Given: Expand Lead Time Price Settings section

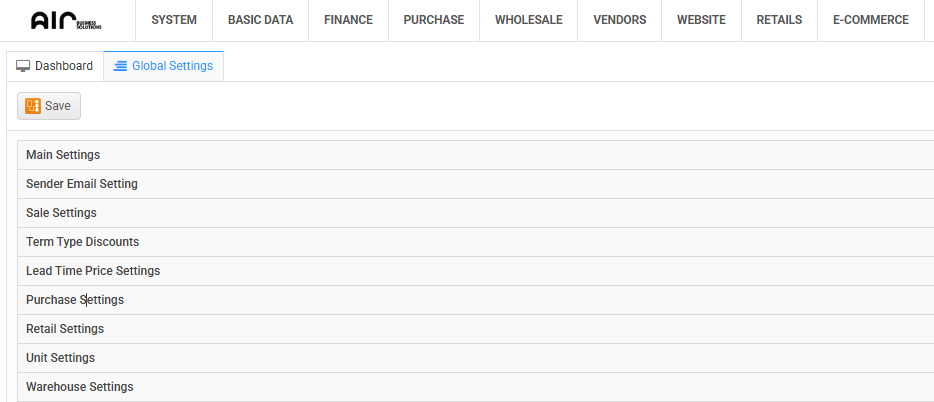Looking at the screenshot, I should [x=93, y=271].
